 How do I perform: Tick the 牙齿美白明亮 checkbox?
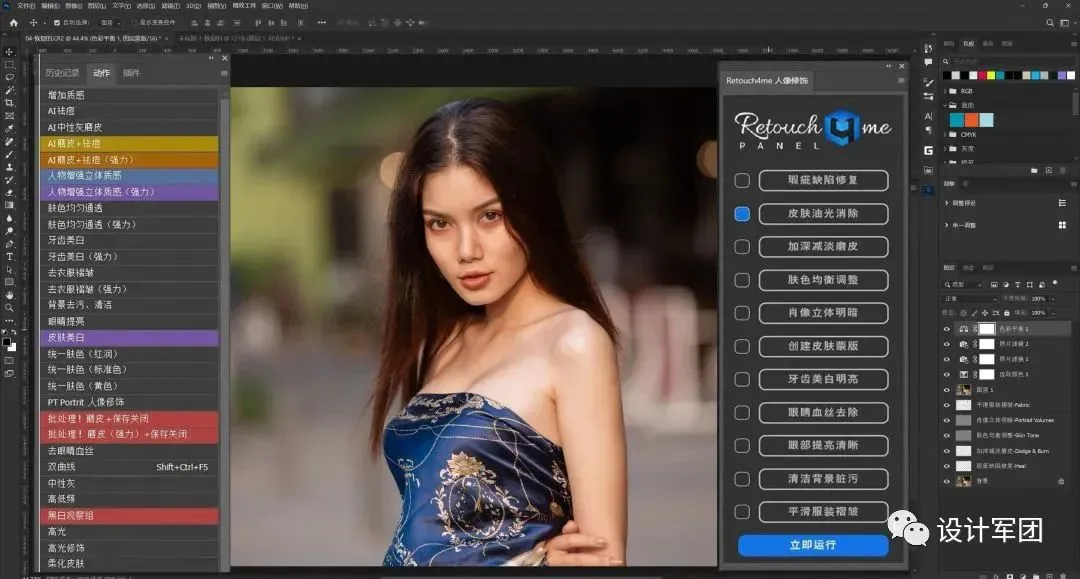pos(742,379)
